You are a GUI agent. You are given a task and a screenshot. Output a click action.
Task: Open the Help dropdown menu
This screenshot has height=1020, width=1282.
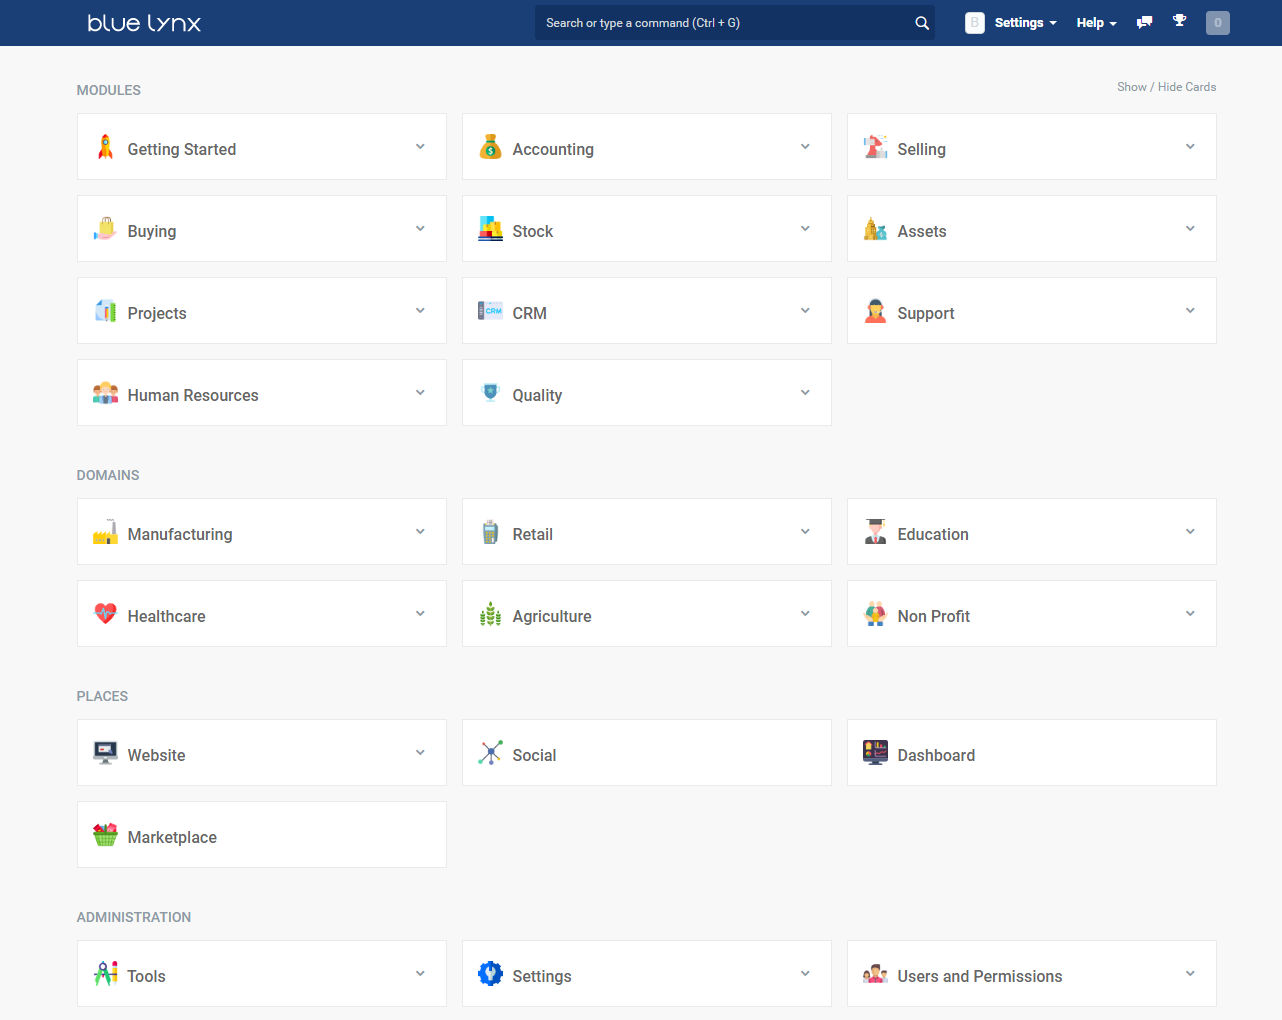pyautogui.click(x=1096, y=23)
